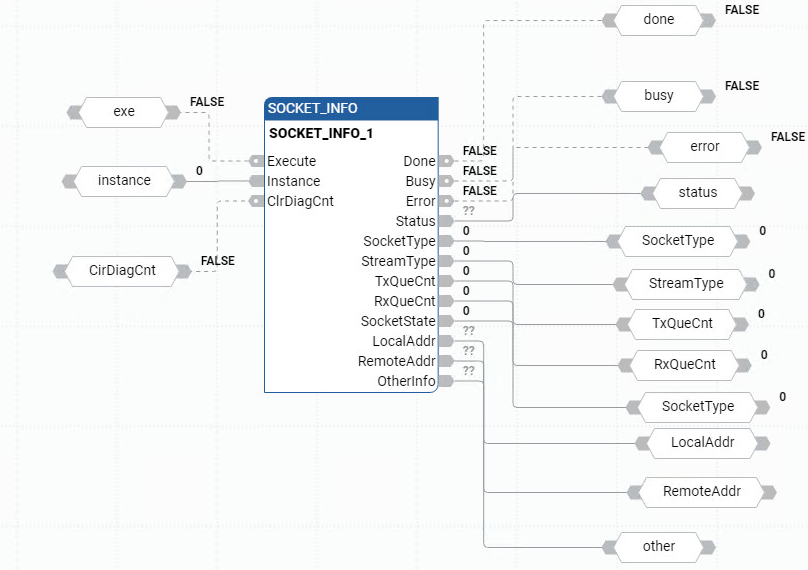808x570 pixels.
Task: Select the "exe" variable block
Action: point(123,112)
